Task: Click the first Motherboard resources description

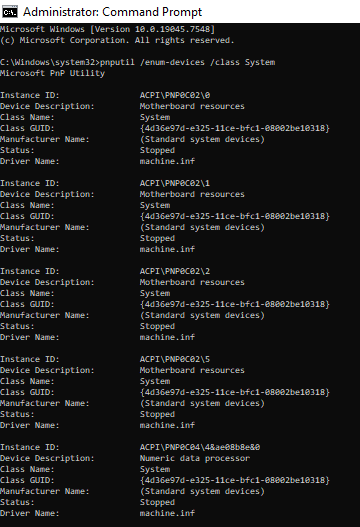Action: [x=192, y=107]
